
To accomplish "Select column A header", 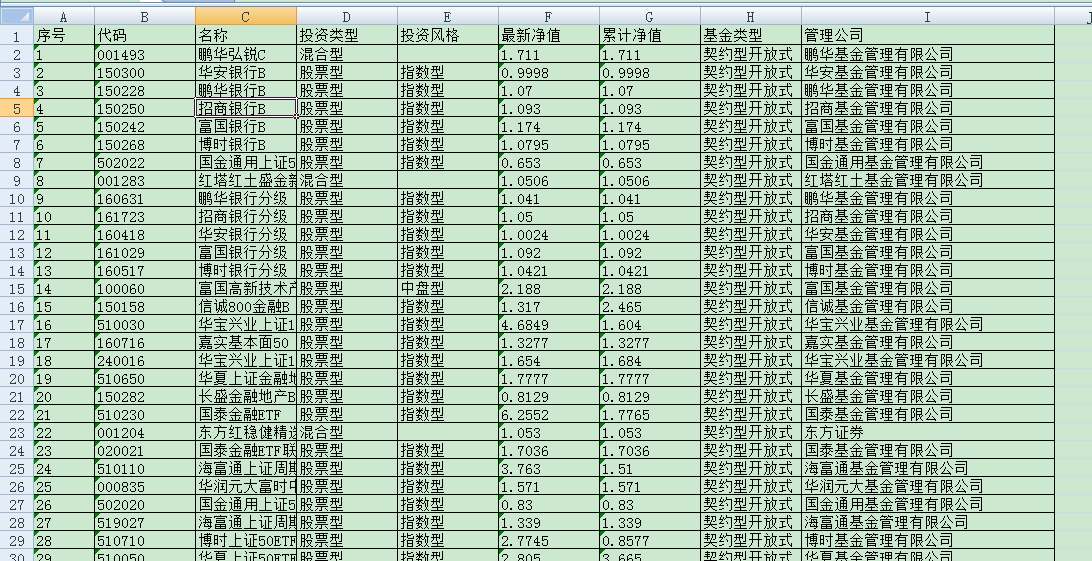I will click(x=63, y=16).
